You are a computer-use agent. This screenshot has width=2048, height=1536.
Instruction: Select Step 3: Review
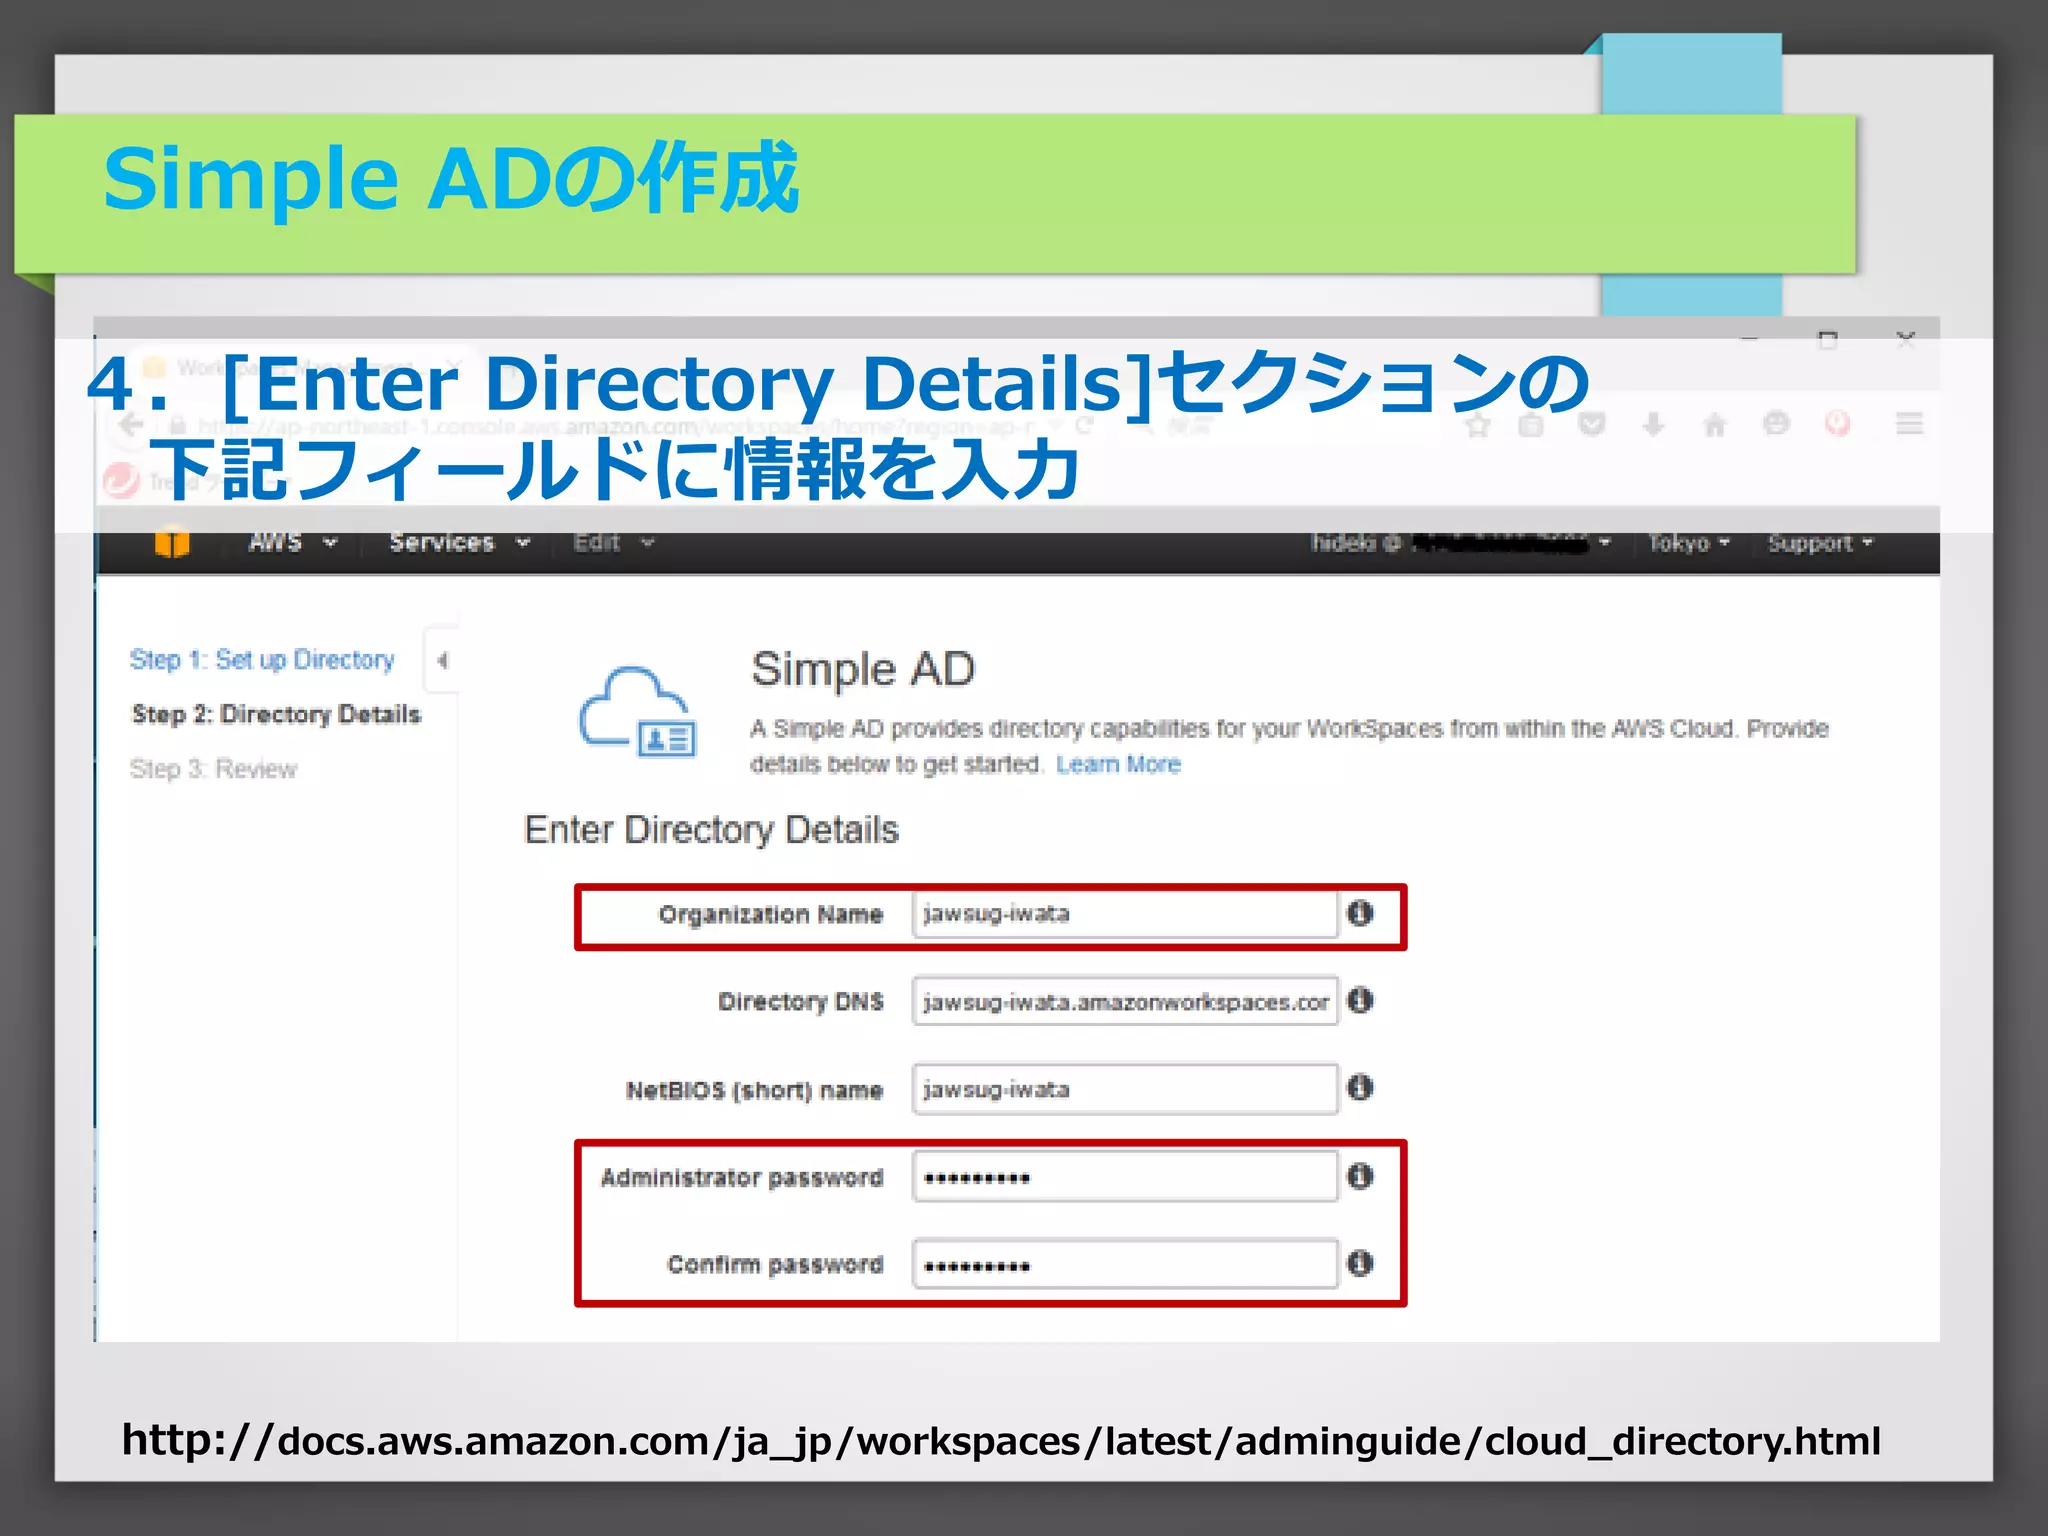click(213, 769)
